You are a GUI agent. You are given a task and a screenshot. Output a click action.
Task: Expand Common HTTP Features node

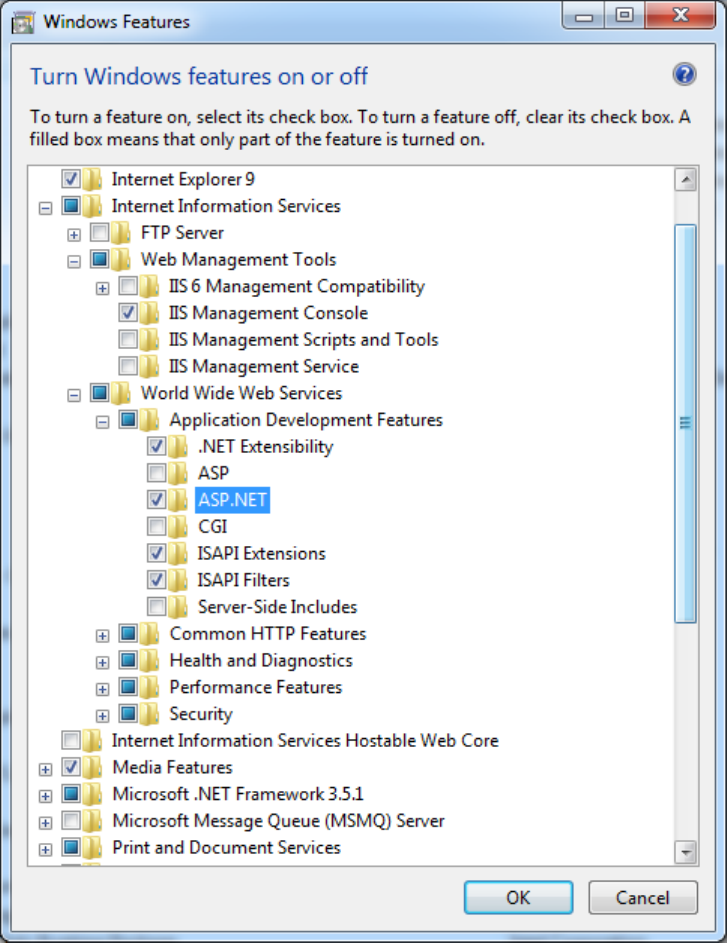pyautogui.click(x=103, y=636)
